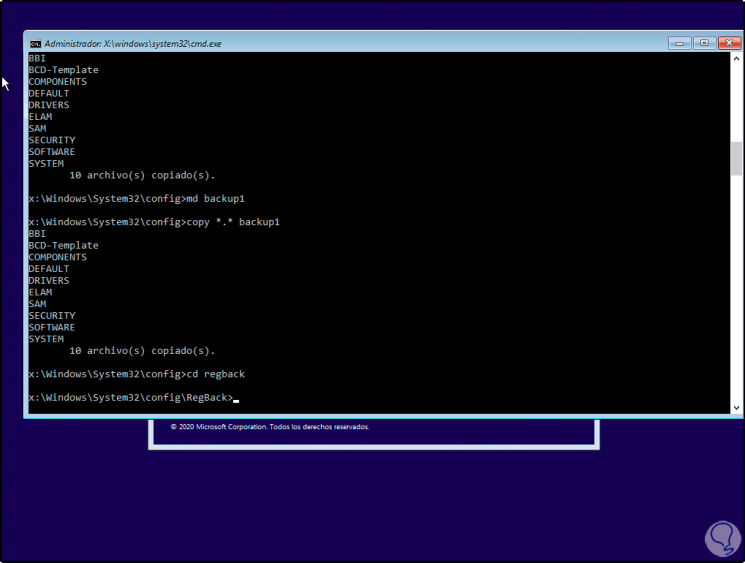Click the scrollbar up arrow in the console
The width and height of the screenshot is (745, 563).
pyautogui.click(x=736, y=59)
